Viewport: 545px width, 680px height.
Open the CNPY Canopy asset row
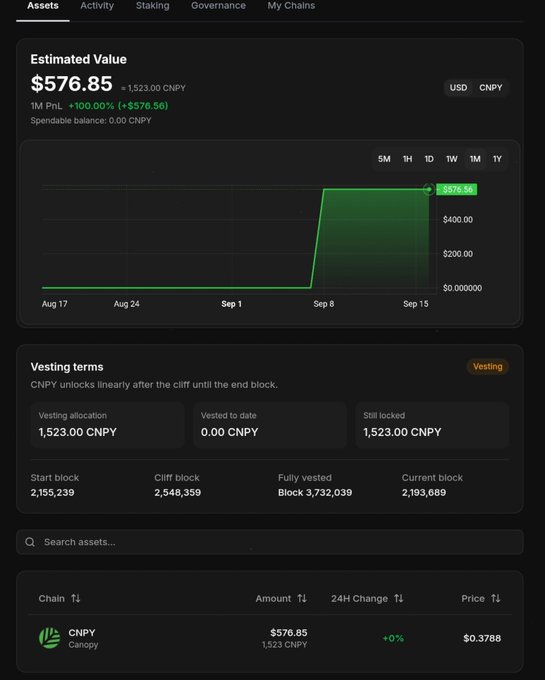[x=270, y=638]
